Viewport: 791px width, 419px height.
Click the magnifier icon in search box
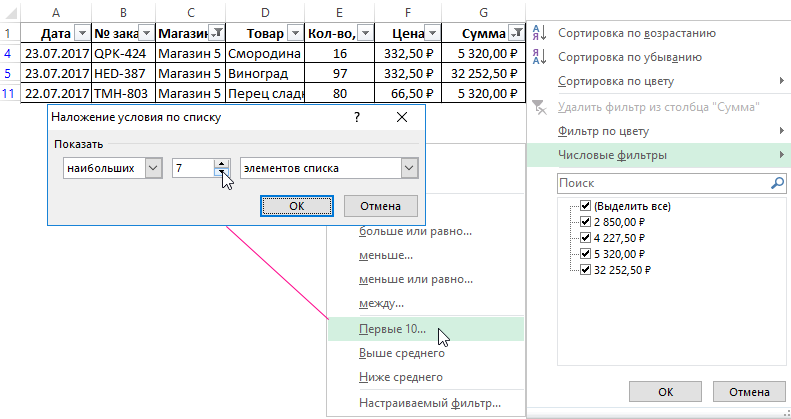[778, 183]
